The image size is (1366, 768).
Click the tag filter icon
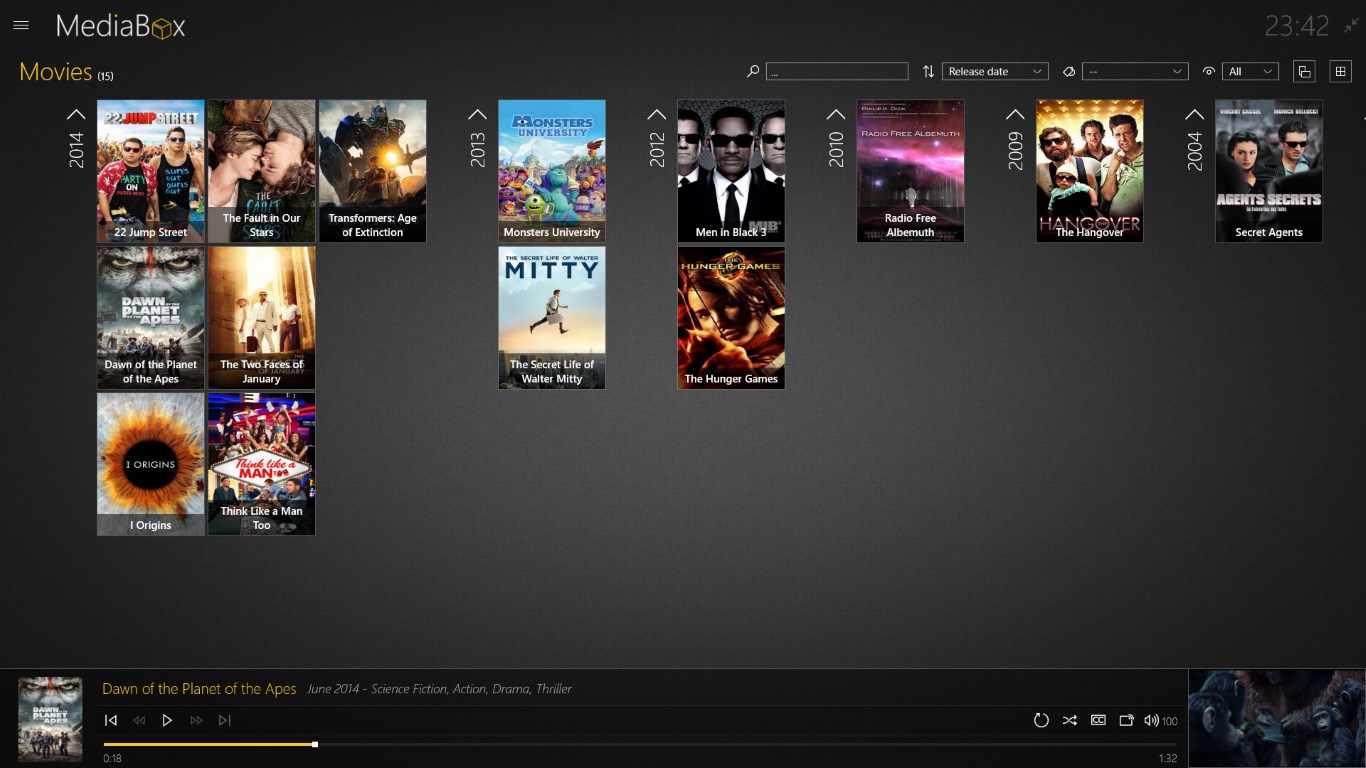[x=1068, y=71]
